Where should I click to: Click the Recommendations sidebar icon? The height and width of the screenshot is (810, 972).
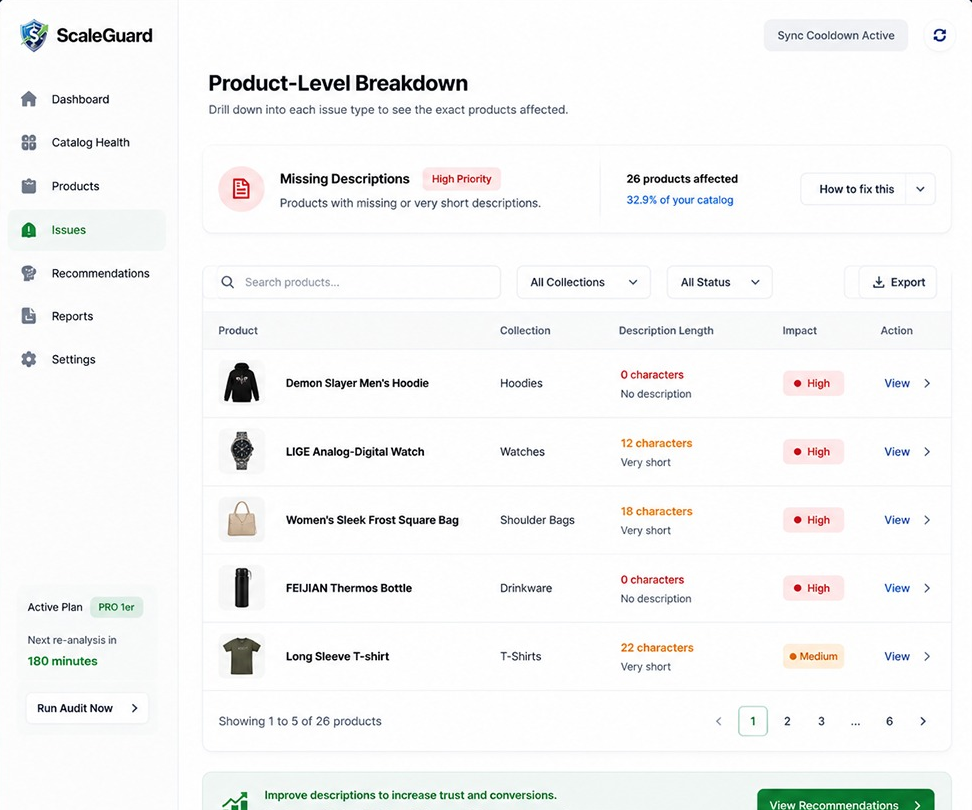[x=29, y=273]
